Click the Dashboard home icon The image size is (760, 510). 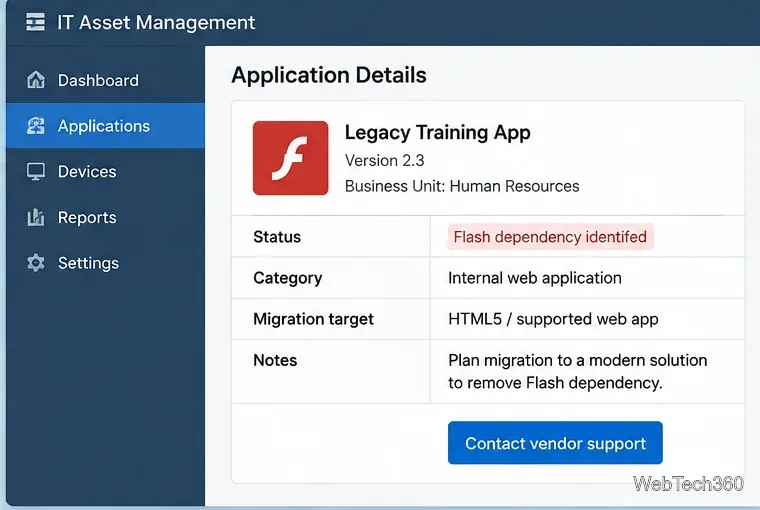coord(36,80)
